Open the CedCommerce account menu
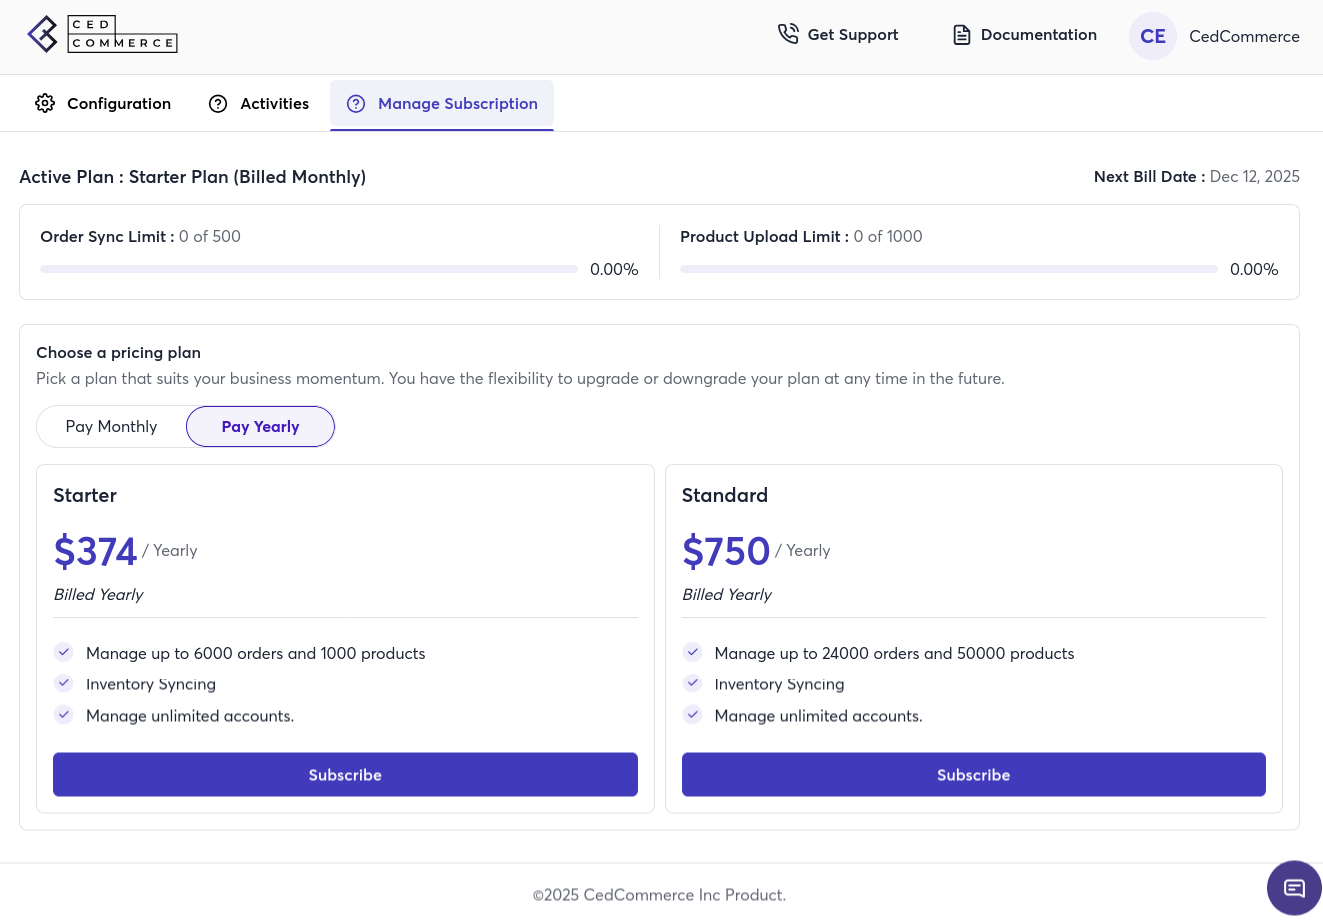Viewport: 1323px width, 921px height. [1243, 37]
